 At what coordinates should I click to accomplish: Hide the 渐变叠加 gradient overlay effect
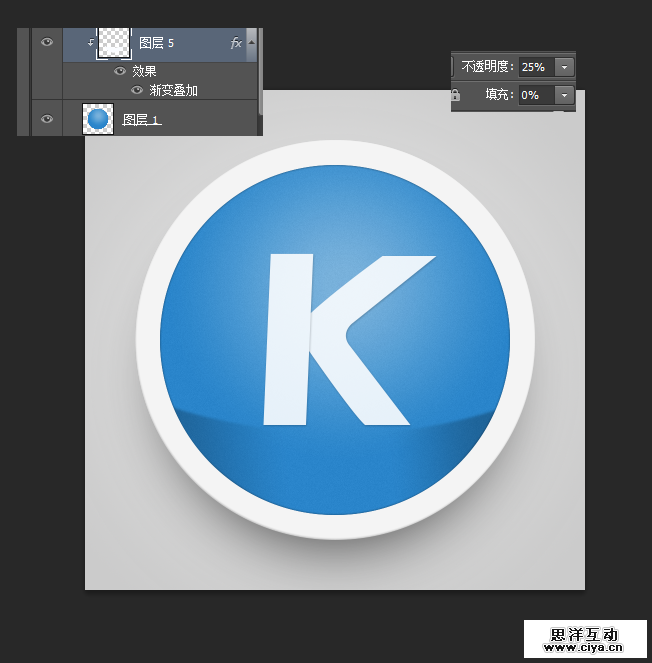pyautogui.click(x=137, y=90)
